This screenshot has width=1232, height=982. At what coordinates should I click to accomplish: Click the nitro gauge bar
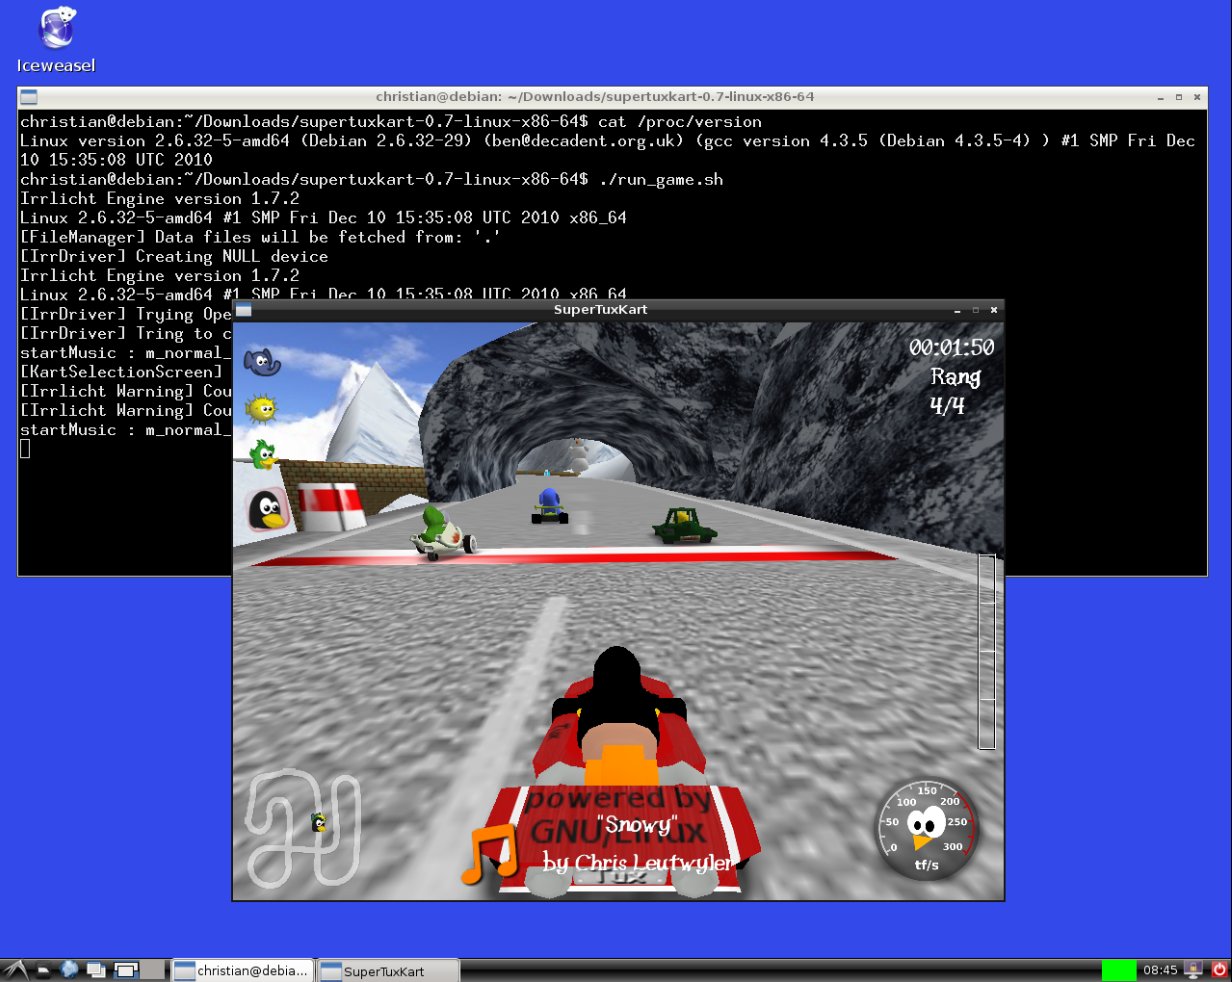click(x=986, y=651)
